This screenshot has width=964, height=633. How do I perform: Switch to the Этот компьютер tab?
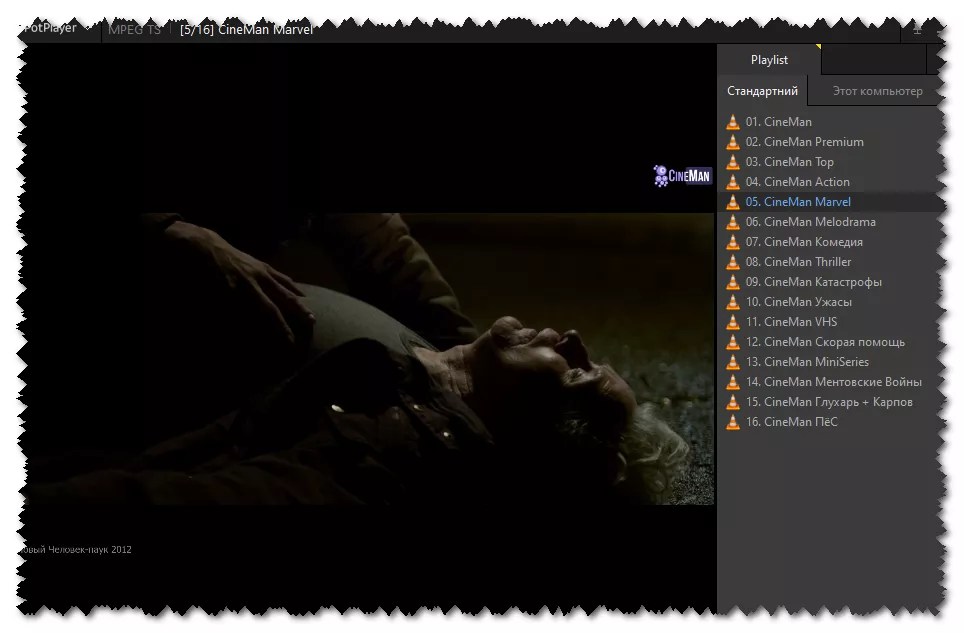pos(877,91)
